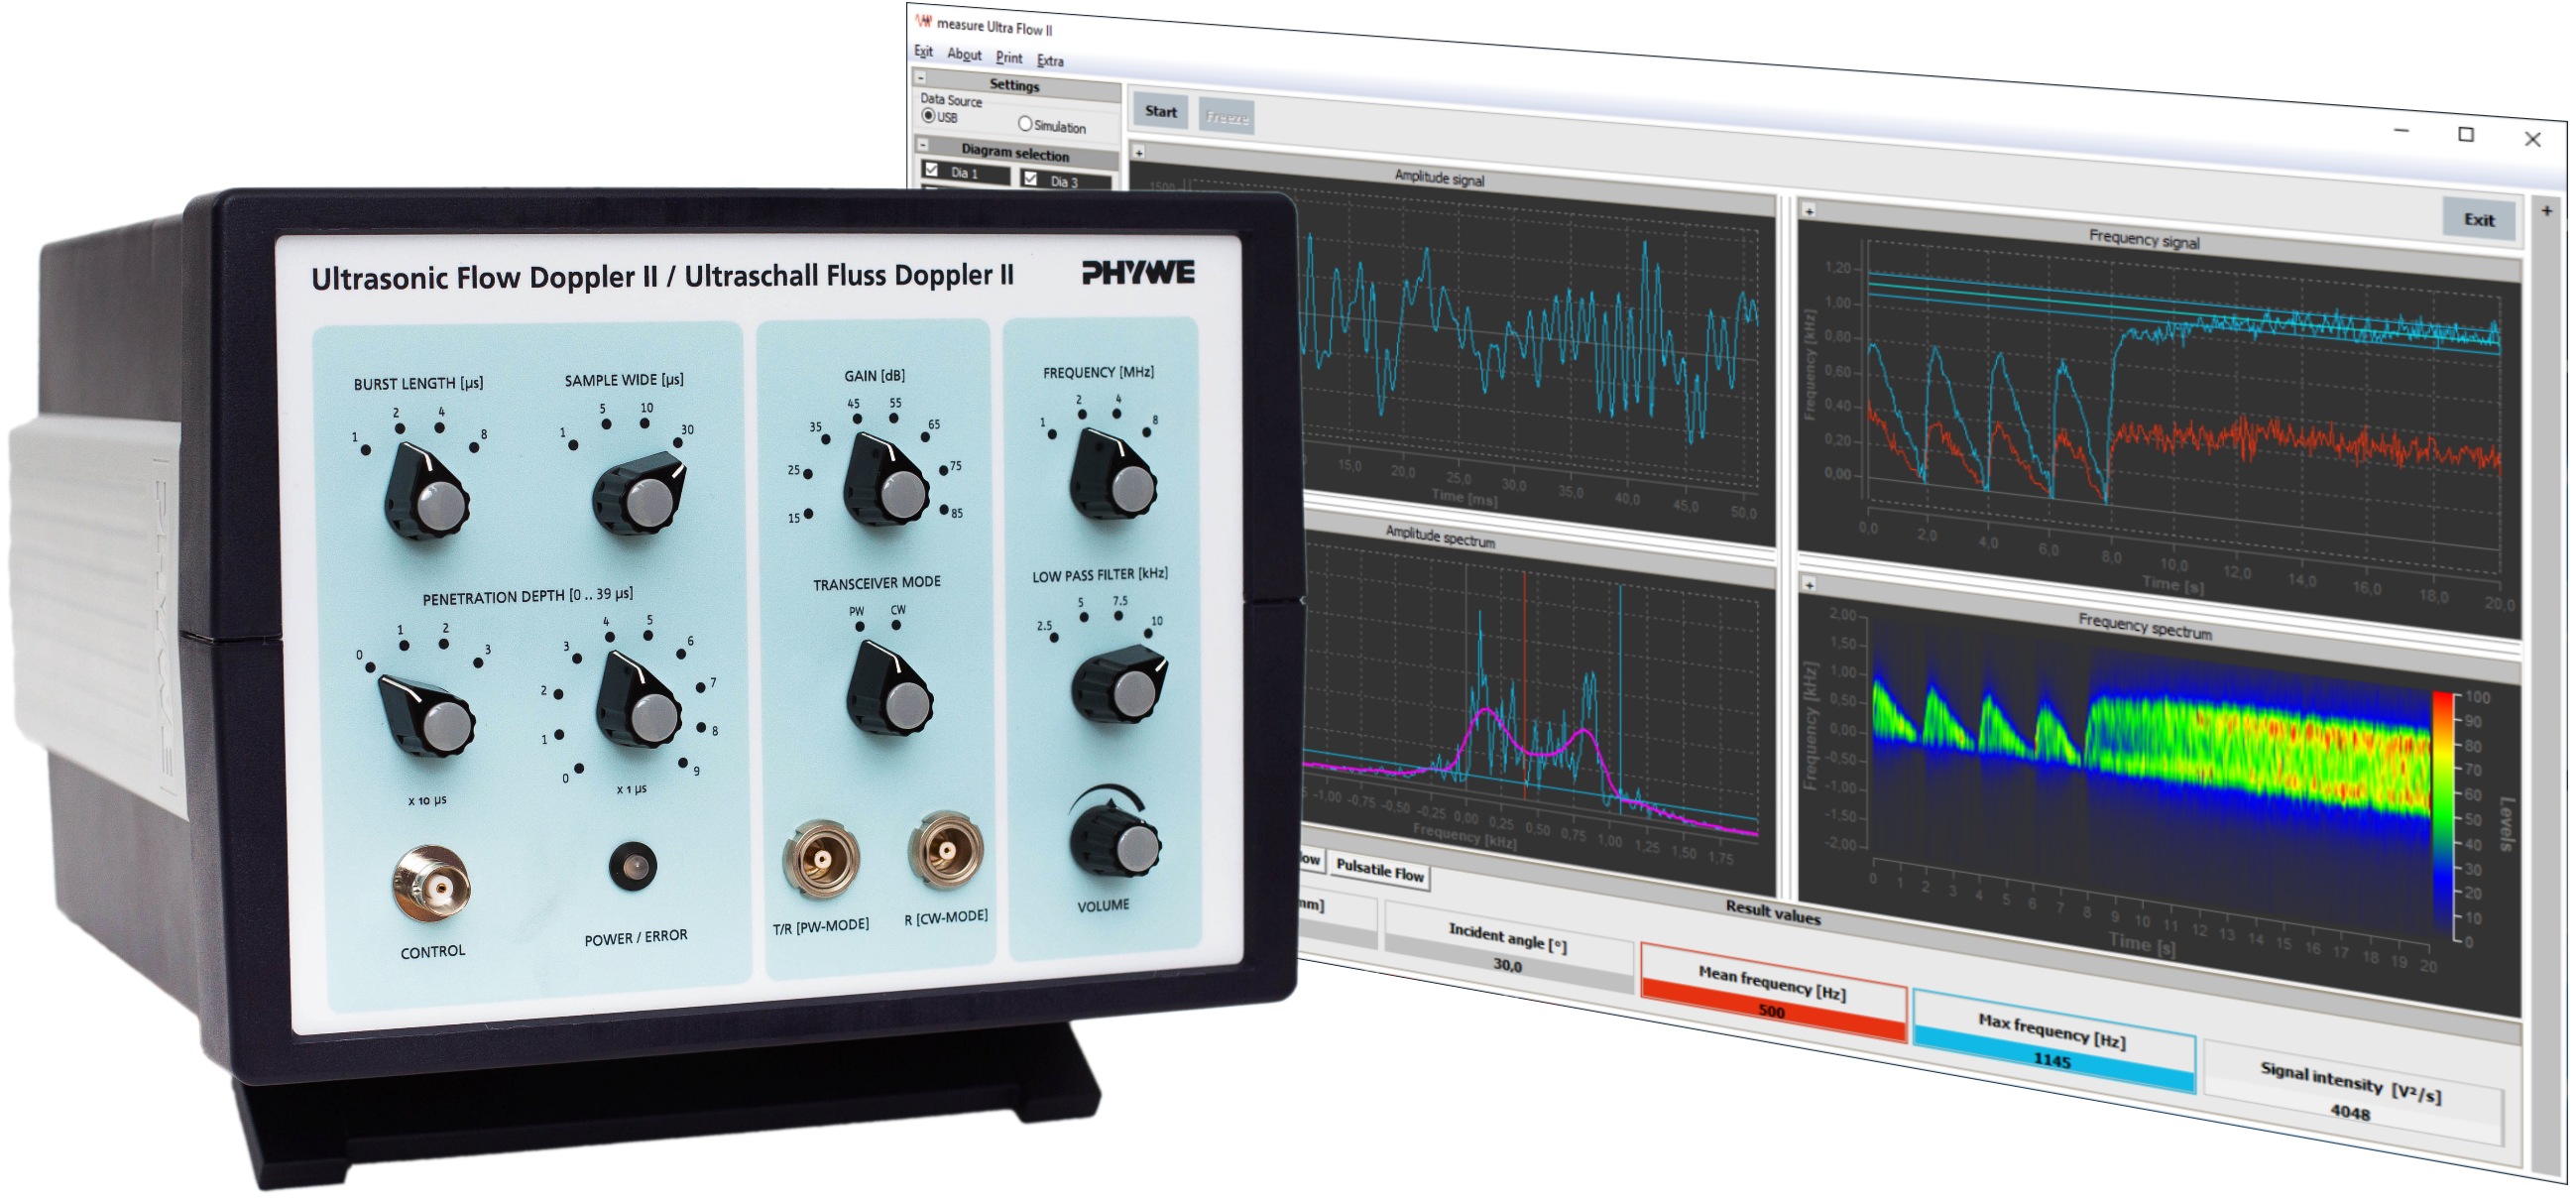Image resolution: width=2576 pixels, height=1202 pixels.
Task: Open the Print menu
Action: [x=1009, y=58]
